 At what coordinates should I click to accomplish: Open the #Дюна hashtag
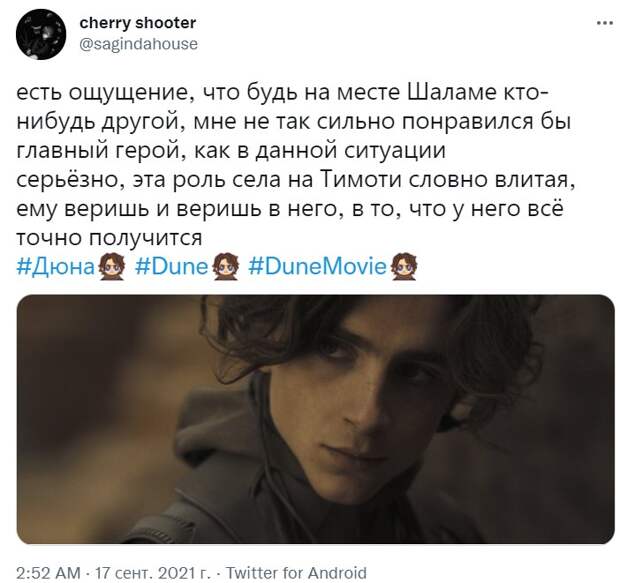(56, 267)
